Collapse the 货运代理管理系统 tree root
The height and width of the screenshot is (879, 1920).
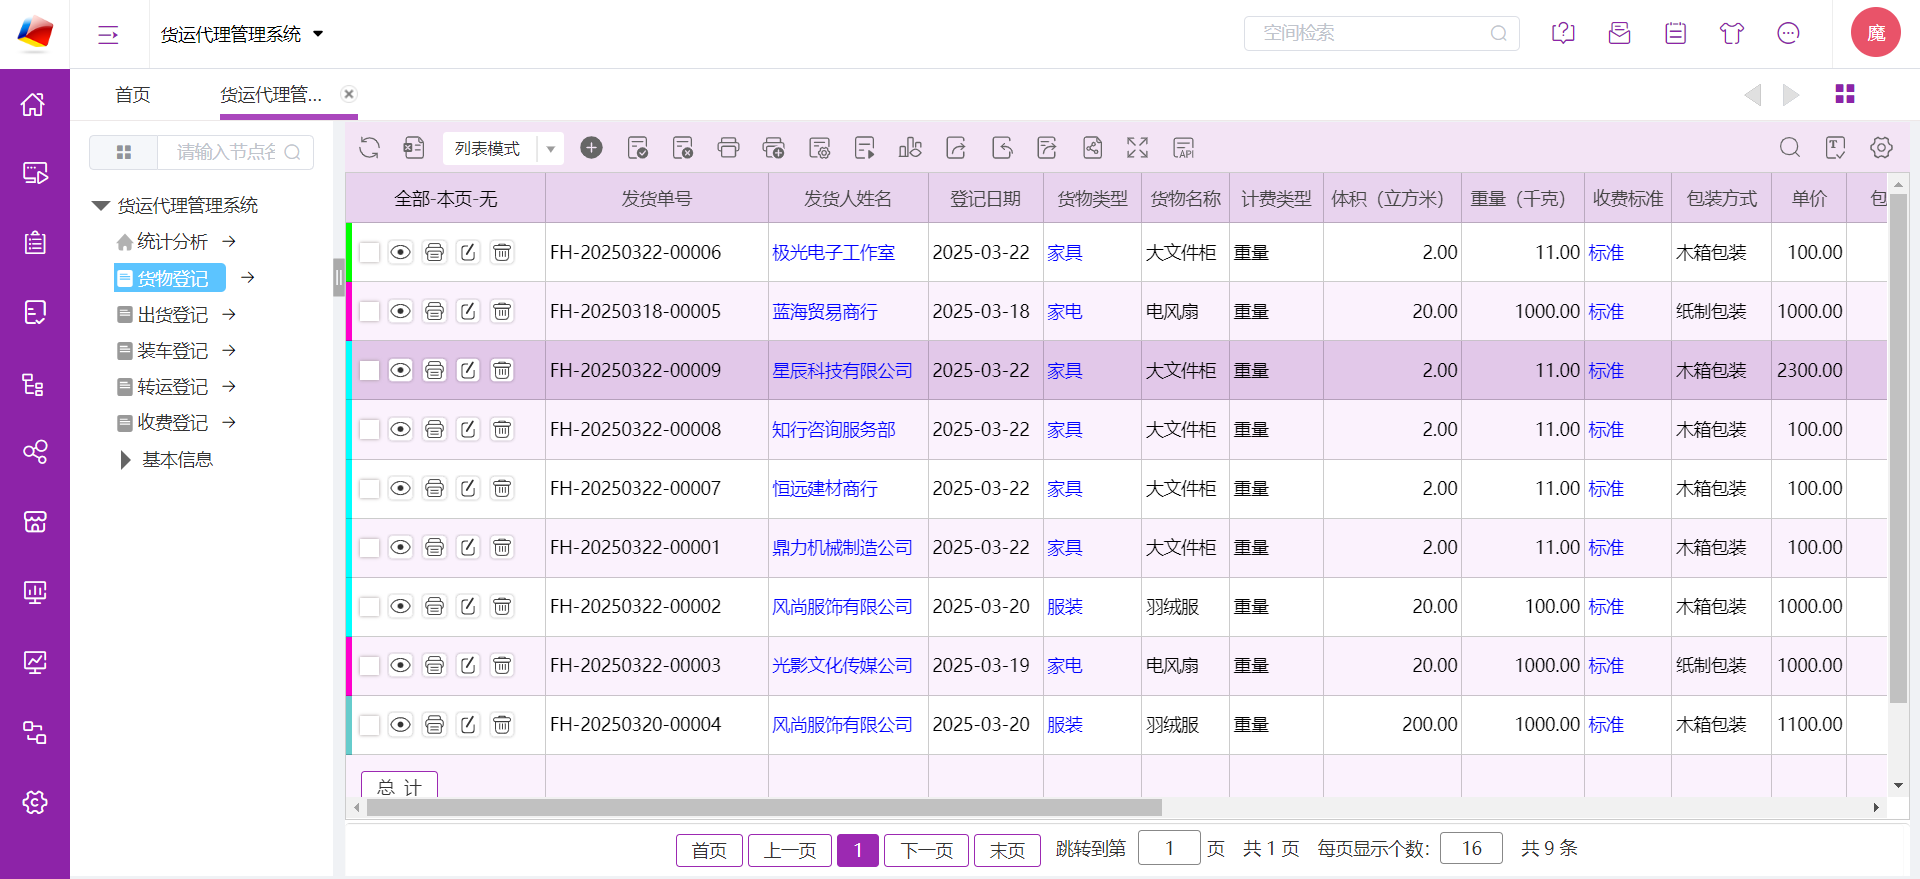point(100,205)
